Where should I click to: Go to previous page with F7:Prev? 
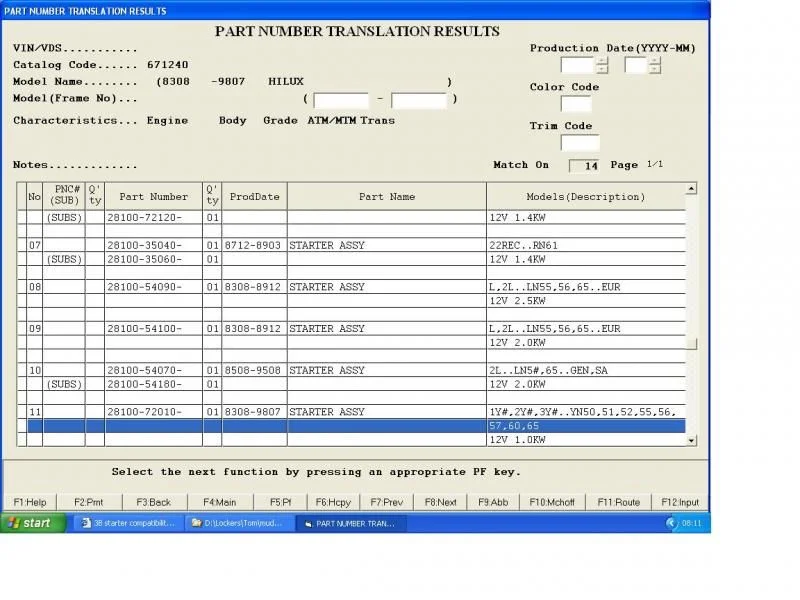point(387,502)
